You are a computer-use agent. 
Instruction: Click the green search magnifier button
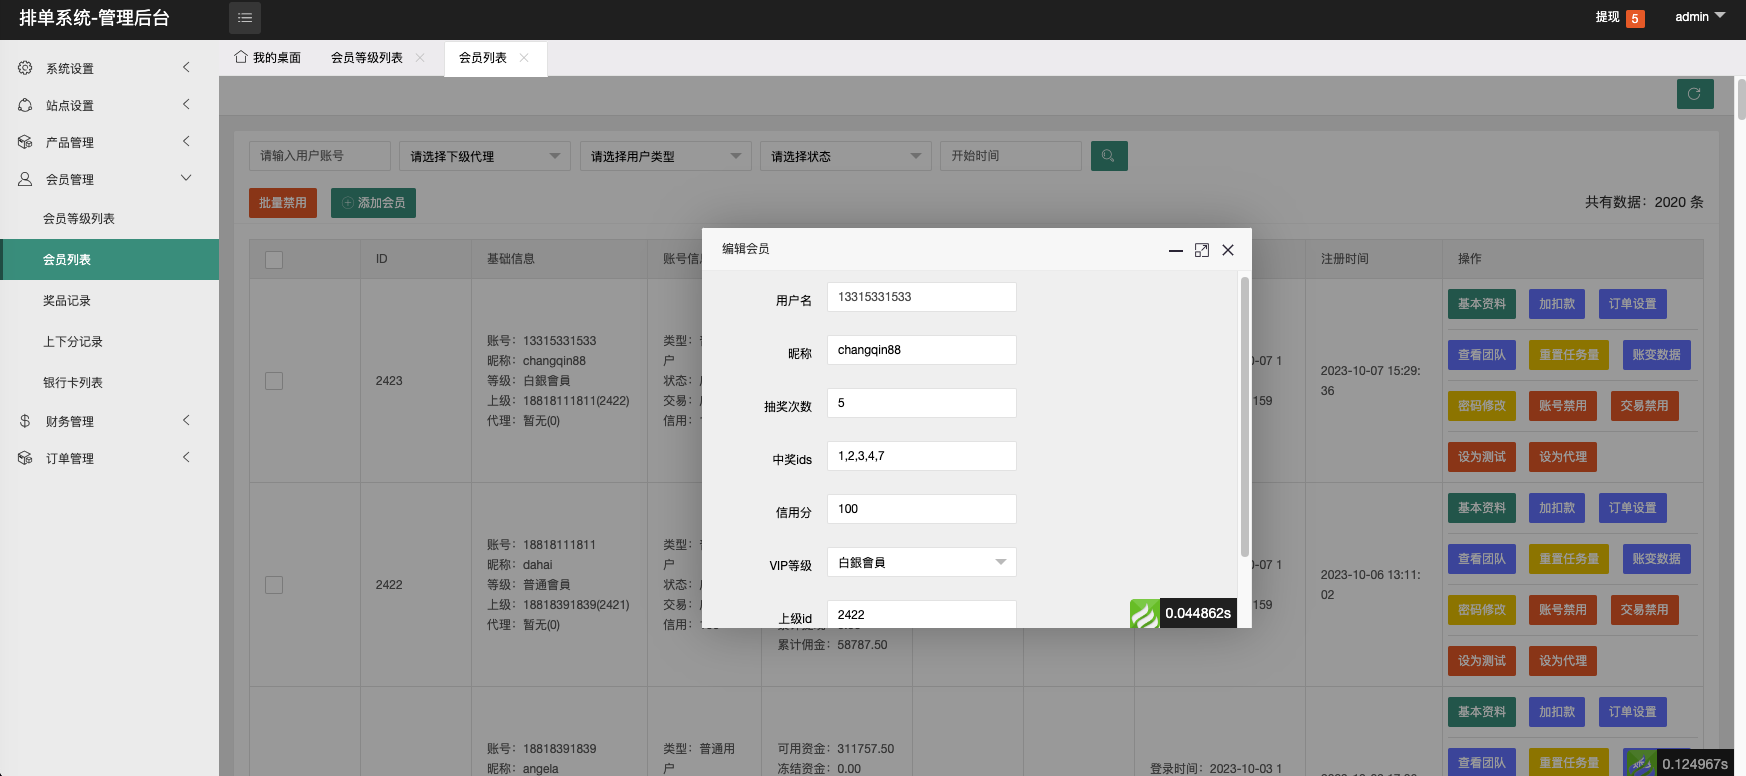(x=1108, y=156)
